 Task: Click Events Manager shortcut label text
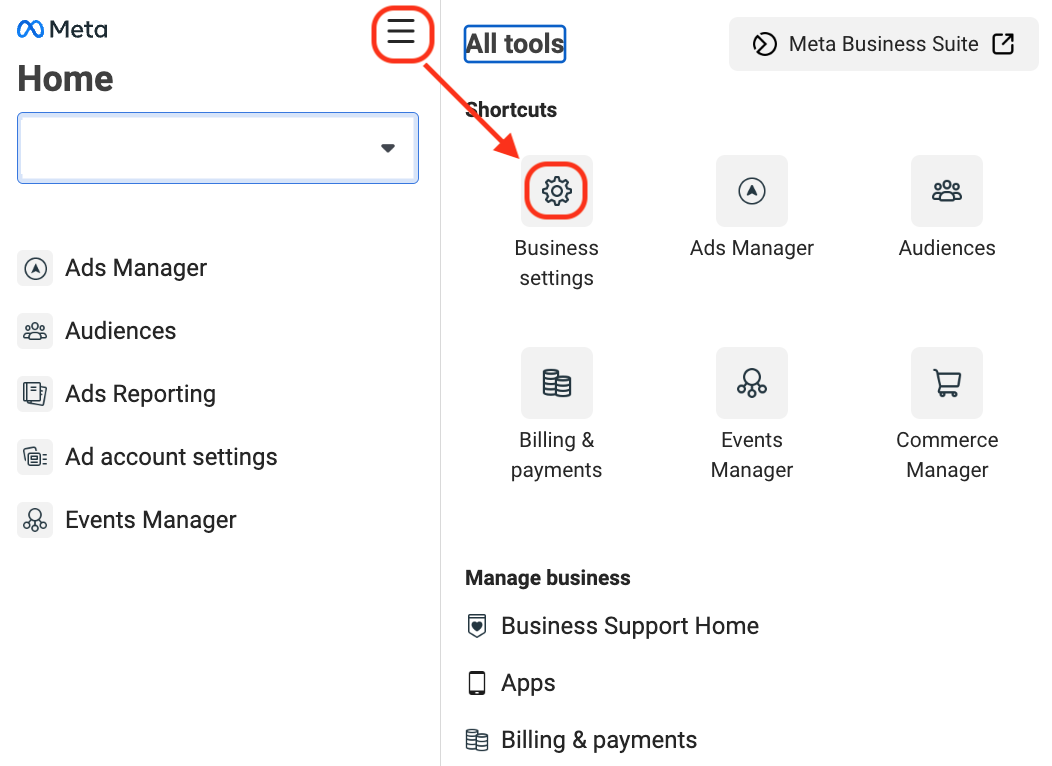tap(751, 455)
